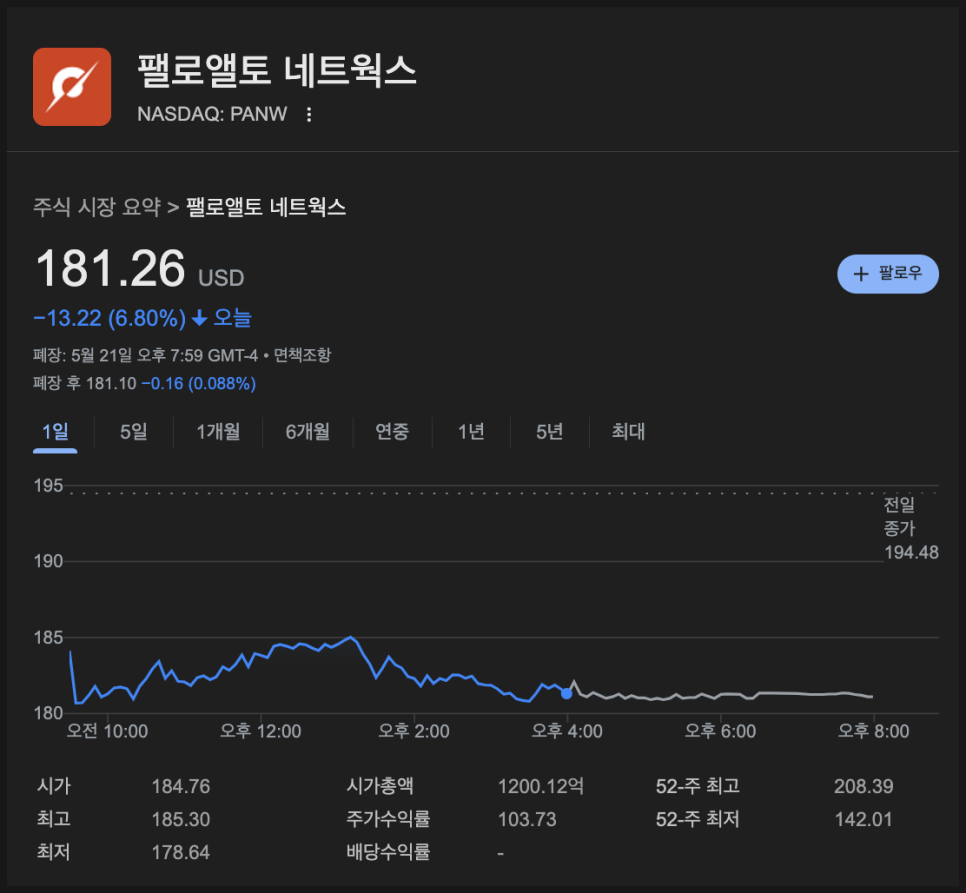This screenshot has height=893, width=966.
Task: Click the title 팰로앨토 네트웍스
Action: (277, 70)
